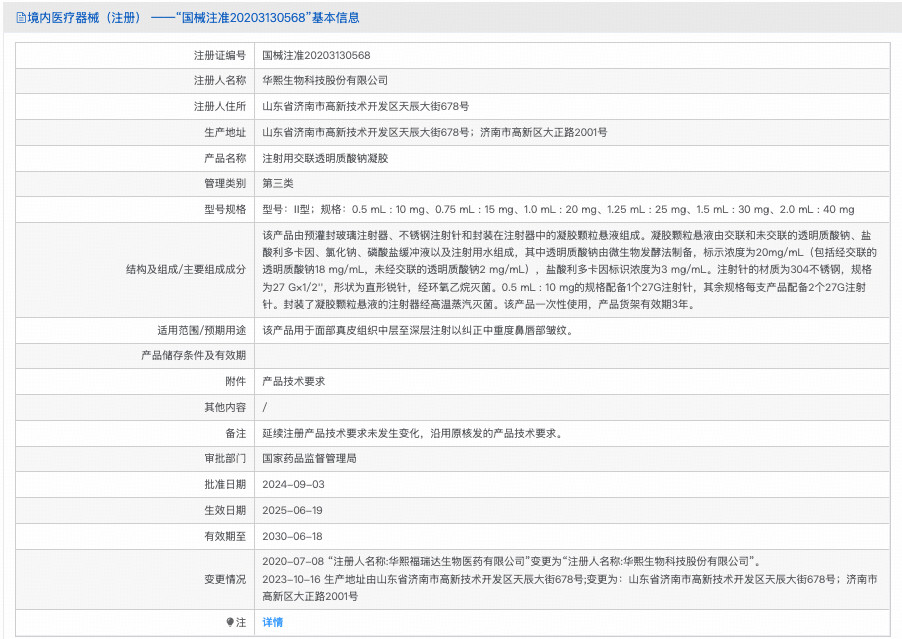Click the document icon in the page header
The width and height of the screenshot is (902, 639).
point(22,18)
